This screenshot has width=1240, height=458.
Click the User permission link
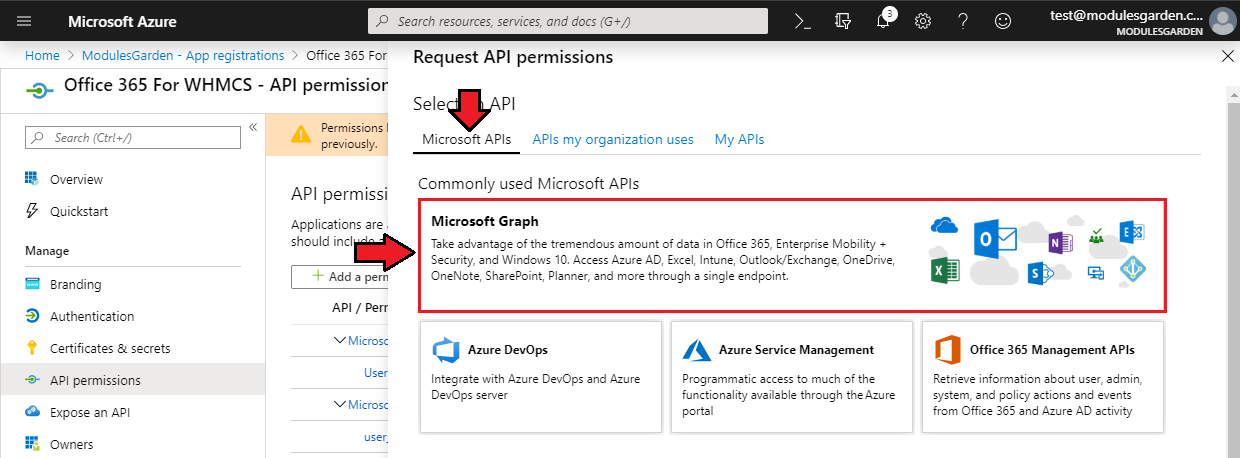(375, 372)
